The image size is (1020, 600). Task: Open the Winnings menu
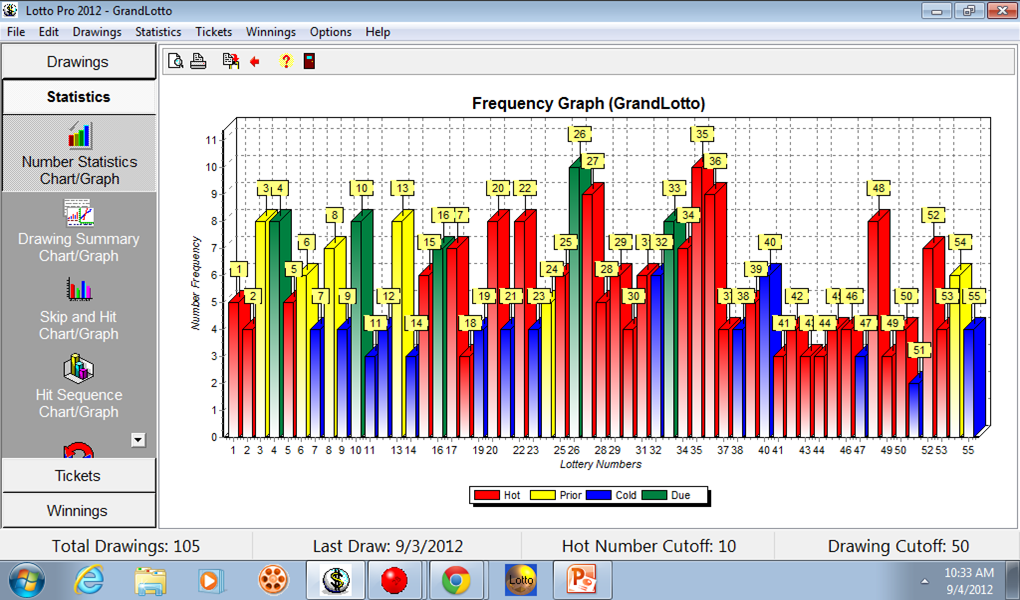[x=271, y=32]
